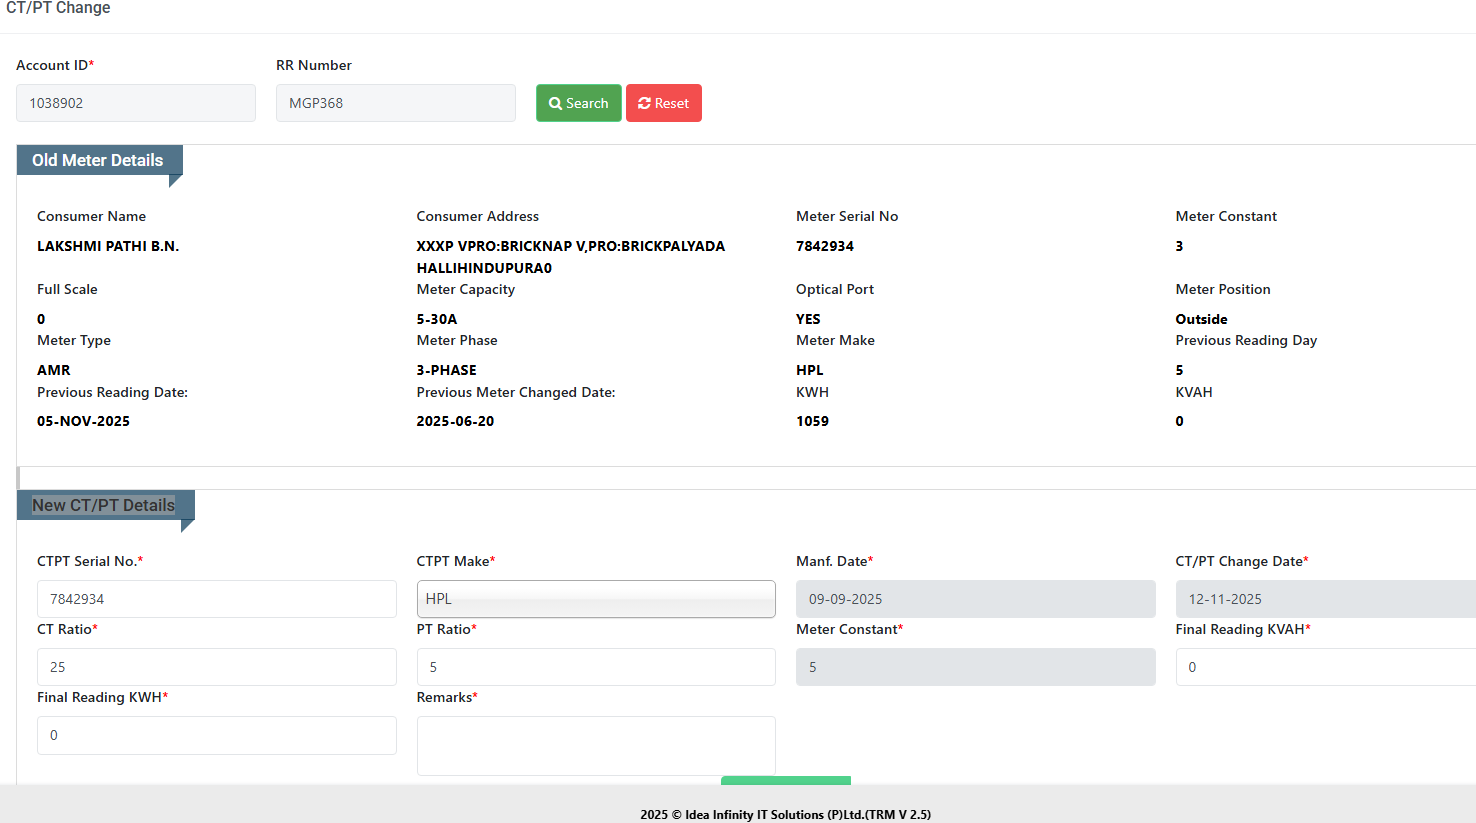Open the CT/PT Change Date field
Image resolution: width=1476 pixels, height=823 pixels.
point(1324,599)
